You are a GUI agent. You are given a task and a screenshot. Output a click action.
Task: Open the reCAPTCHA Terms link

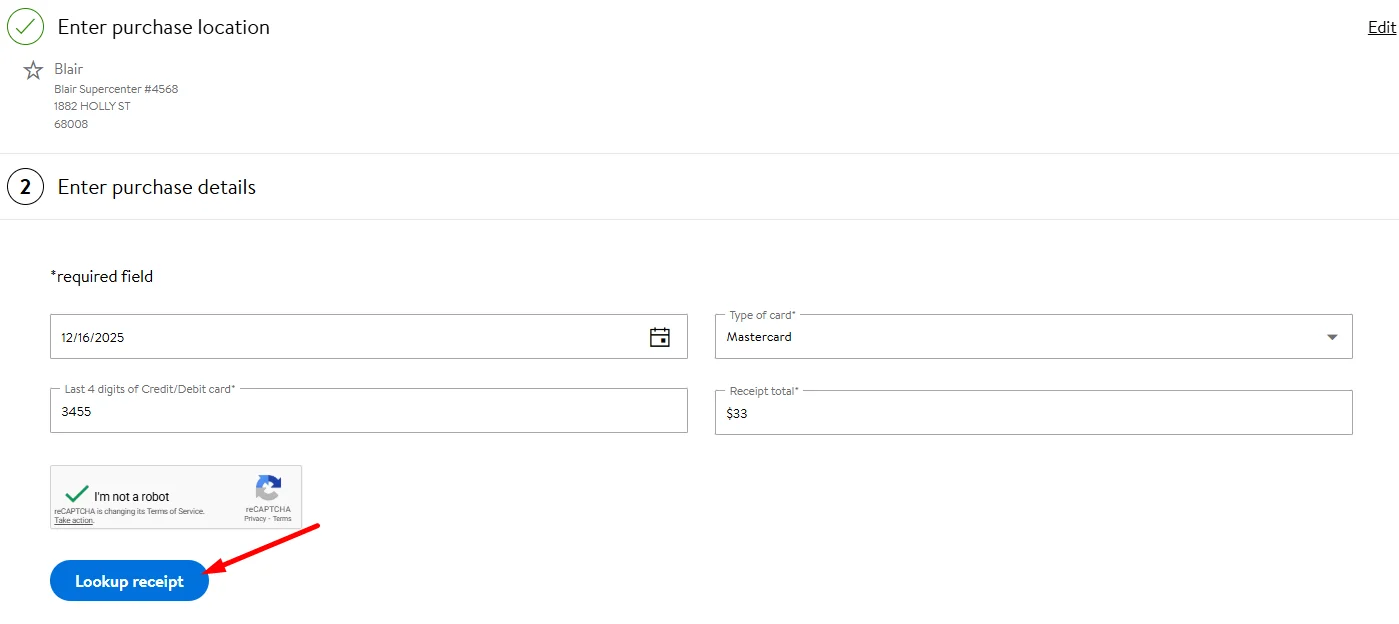[283, 519]
